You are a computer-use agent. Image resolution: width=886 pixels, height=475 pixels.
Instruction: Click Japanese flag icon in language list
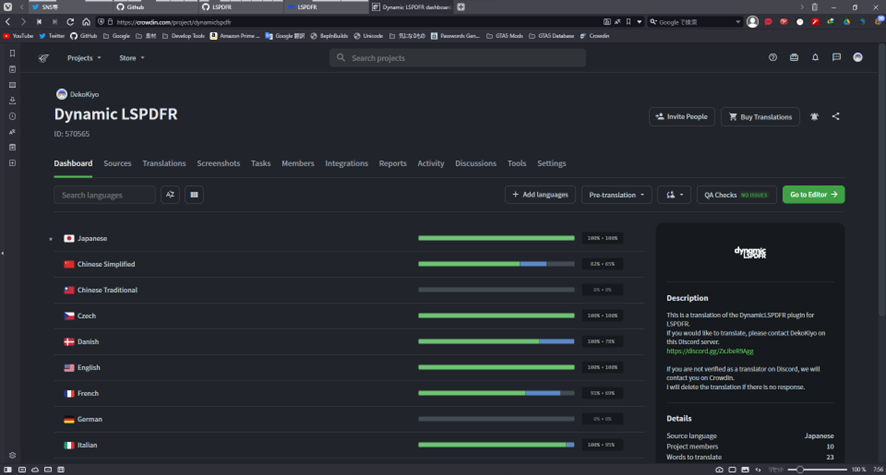[x=69, y=238]
